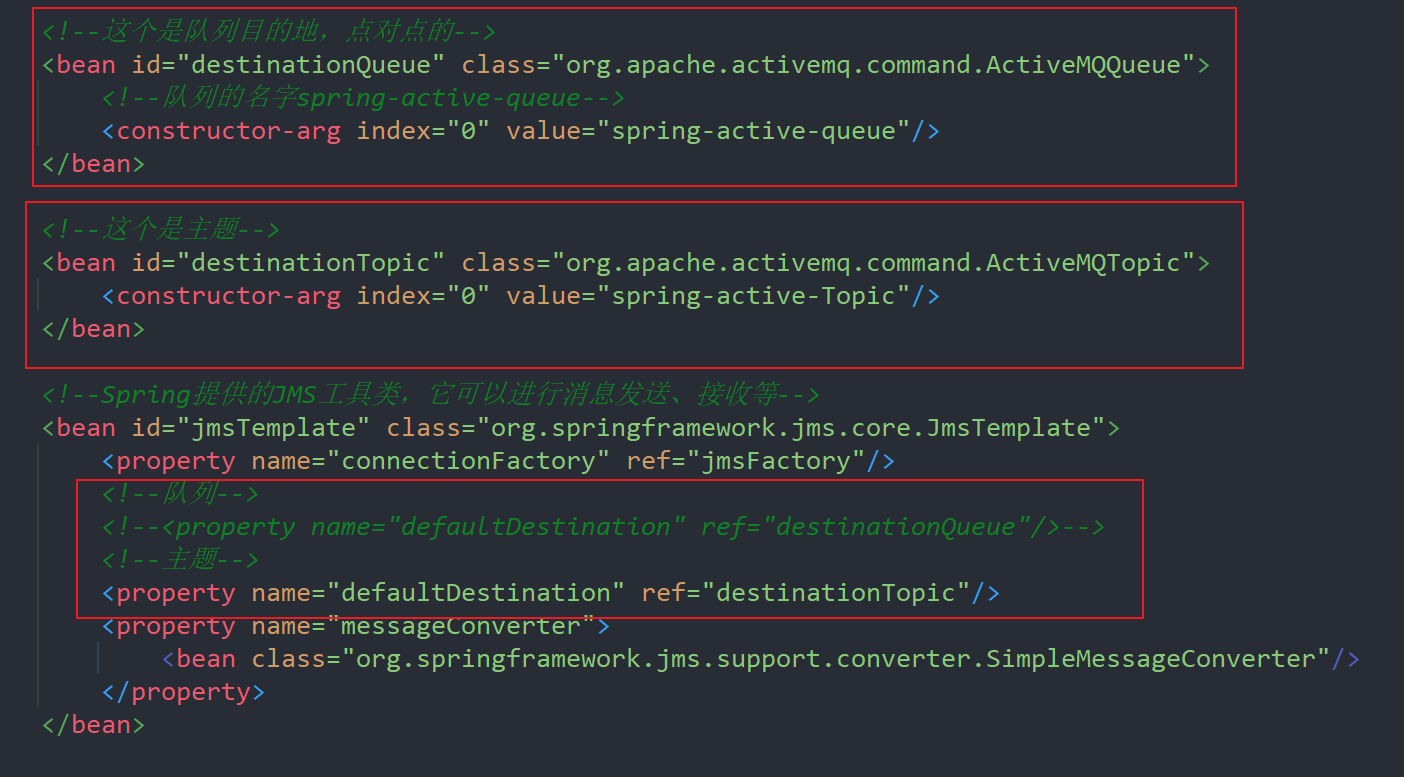Click the short comment 主题 inside jmsTemplate
Viewport: 1404px width, 777px height.
180,560
